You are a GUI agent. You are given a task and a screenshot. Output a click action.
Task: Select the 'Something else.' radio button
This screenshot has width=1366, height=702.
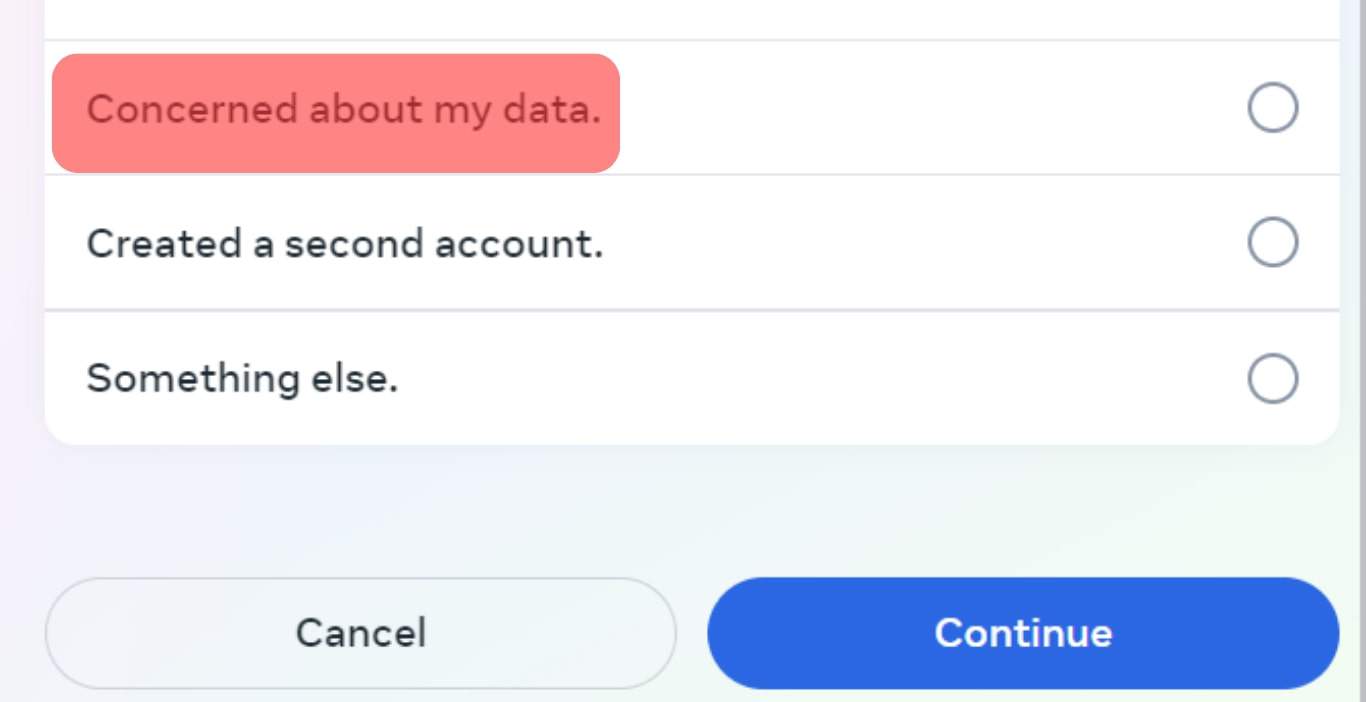tap(1273, 378)
